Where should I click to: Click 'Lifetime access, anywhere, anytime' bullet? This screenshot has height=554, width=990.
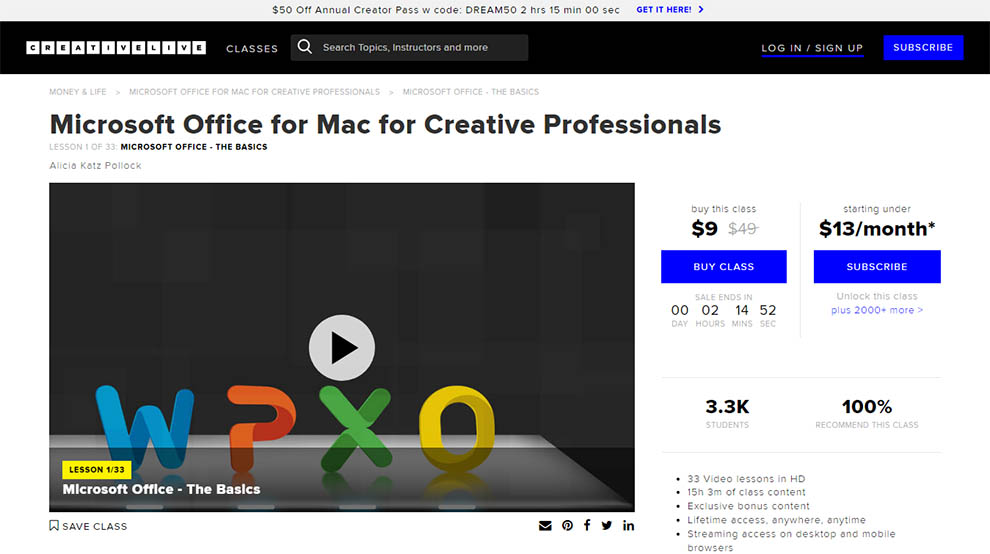coord(777,520)
